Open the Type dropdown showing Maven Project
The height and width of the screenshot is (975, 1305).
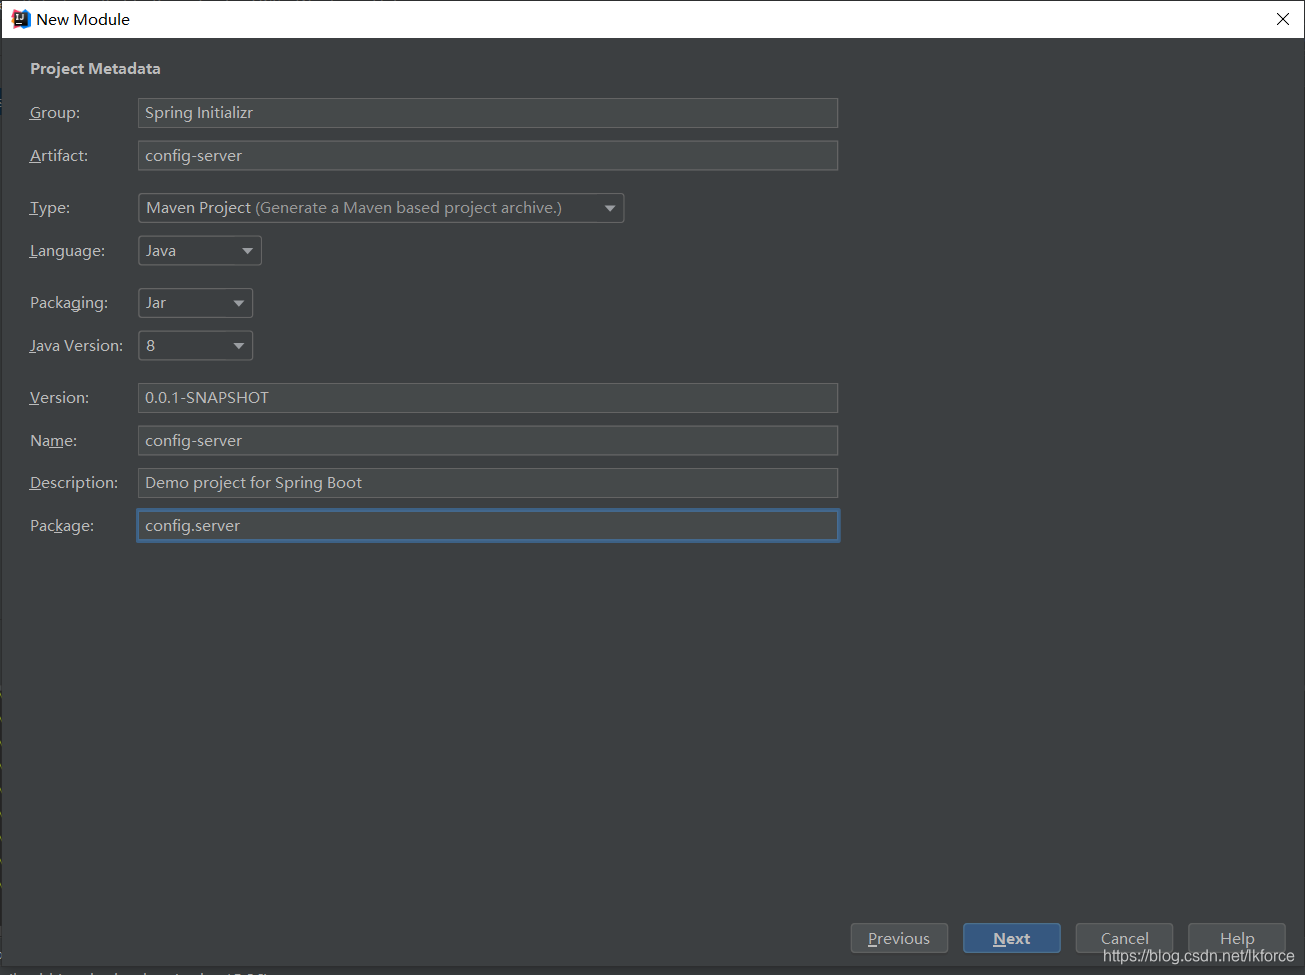click(381, 208)
